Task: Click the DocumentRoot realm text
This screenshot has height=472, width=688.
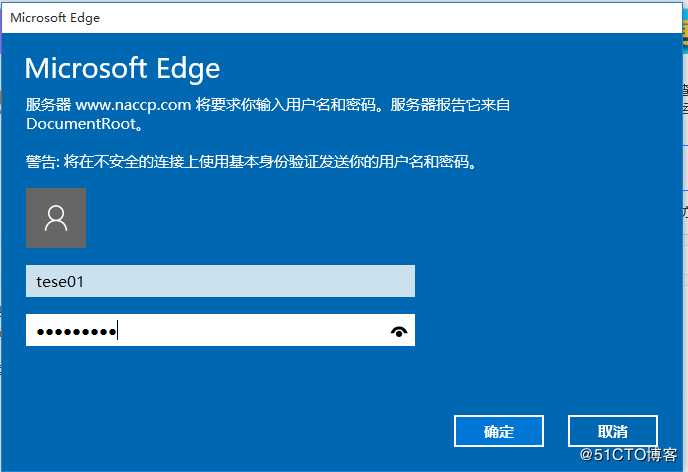Action: tap(81, 124)
